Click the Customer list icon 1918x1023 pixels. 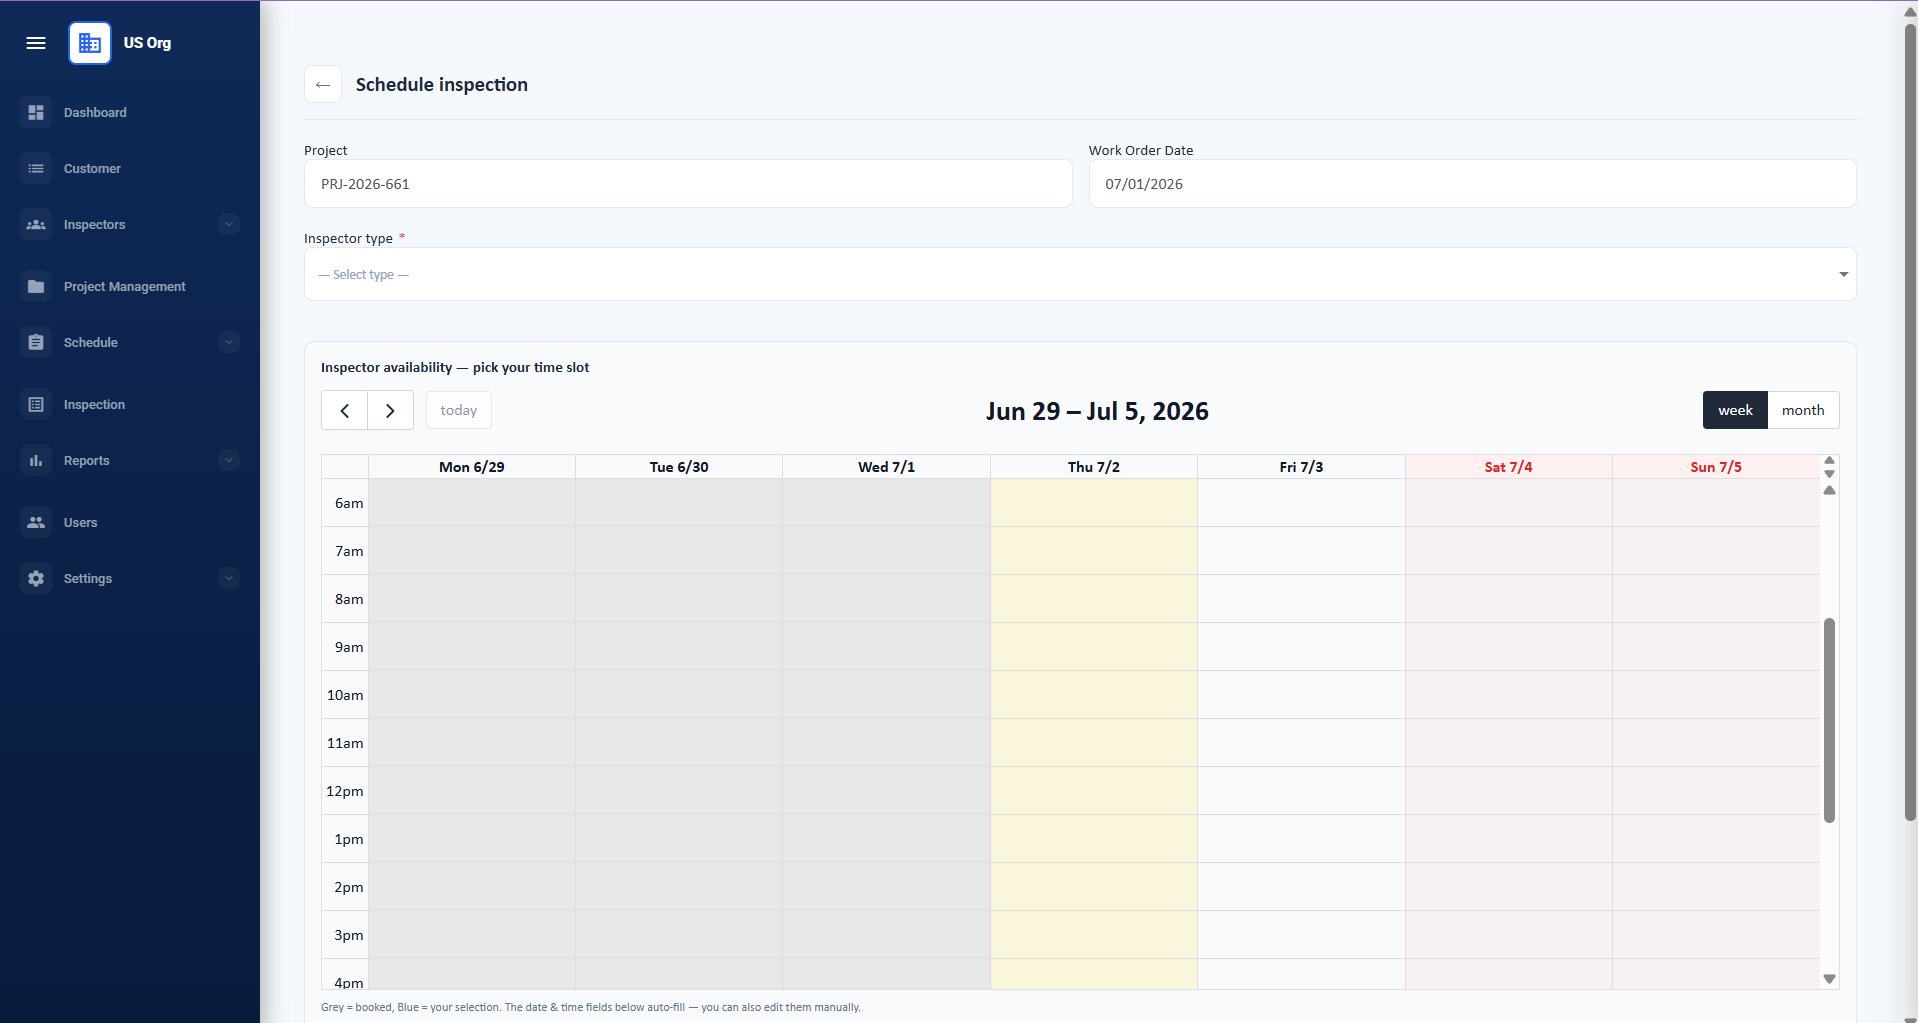click(x=36, y=168)
